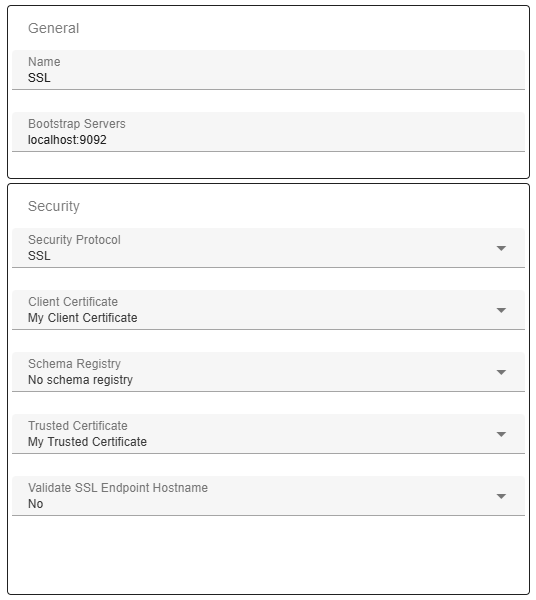Click the No value under Validate SSL
Viewport: 536px width, 600px height.
(36, 504)
